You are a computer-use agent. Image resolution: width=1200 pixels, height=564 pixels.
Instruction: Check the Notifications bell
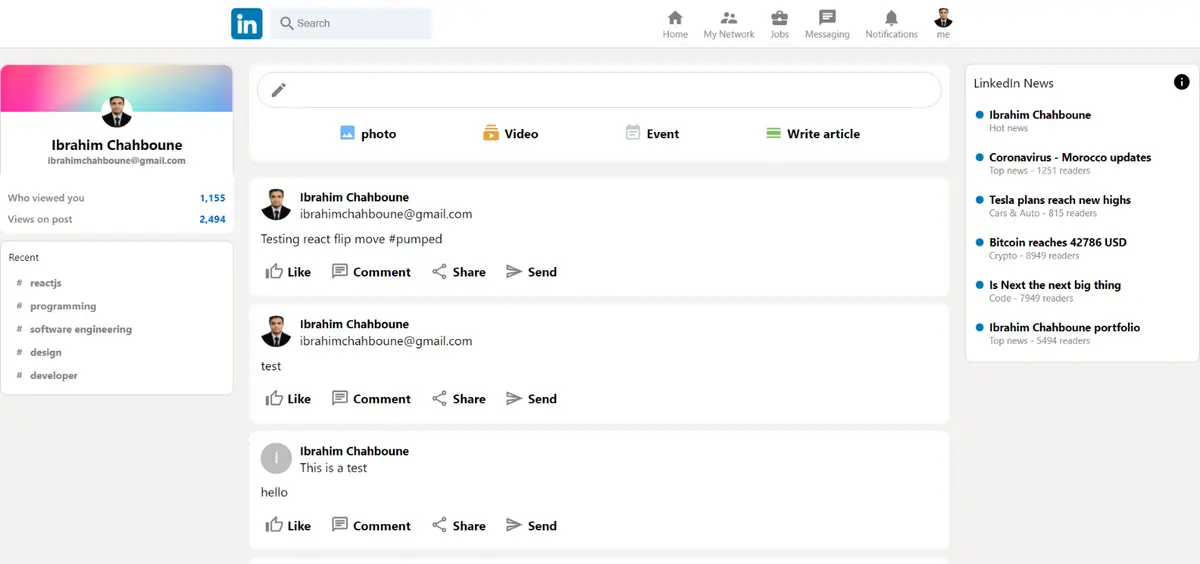891,18
